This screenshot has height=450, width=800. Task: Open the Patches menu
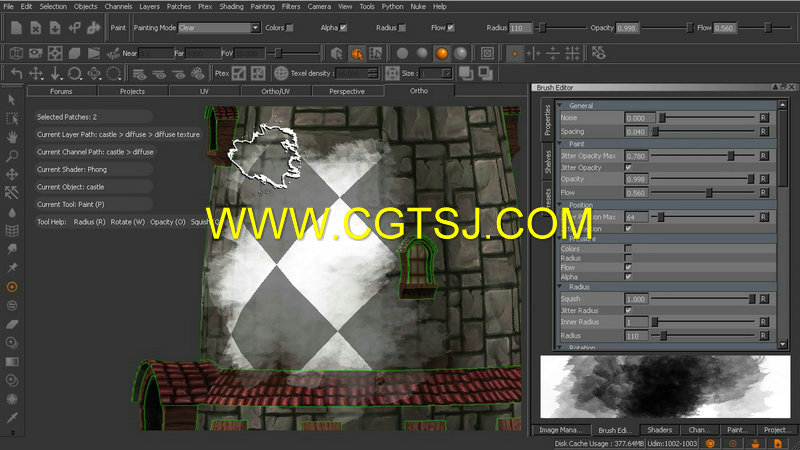(179, 6)
